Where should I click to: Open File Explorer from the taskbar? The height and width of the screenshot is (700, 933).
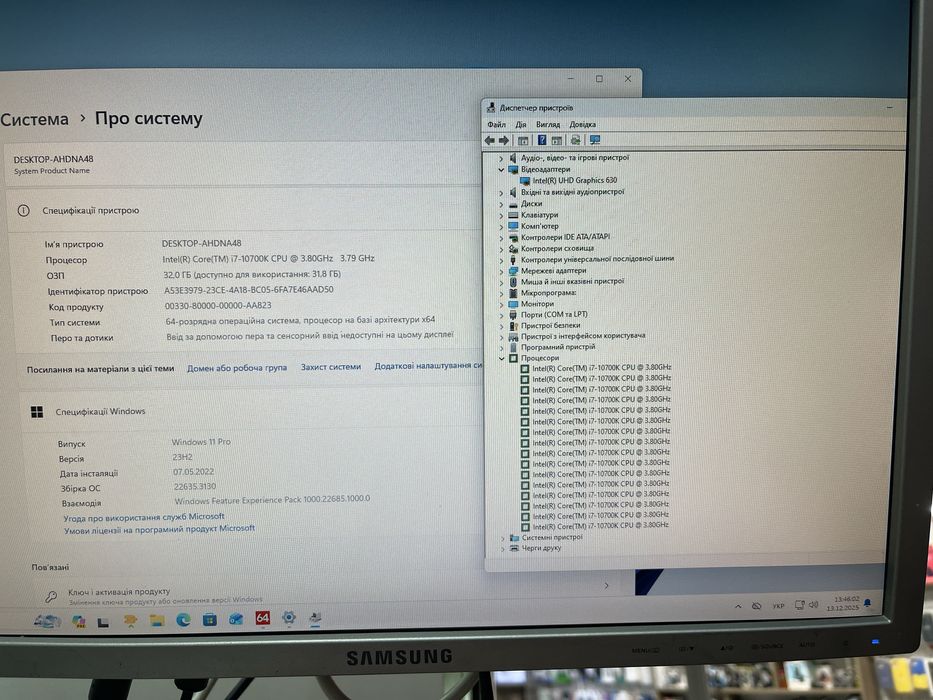[156, 621]
